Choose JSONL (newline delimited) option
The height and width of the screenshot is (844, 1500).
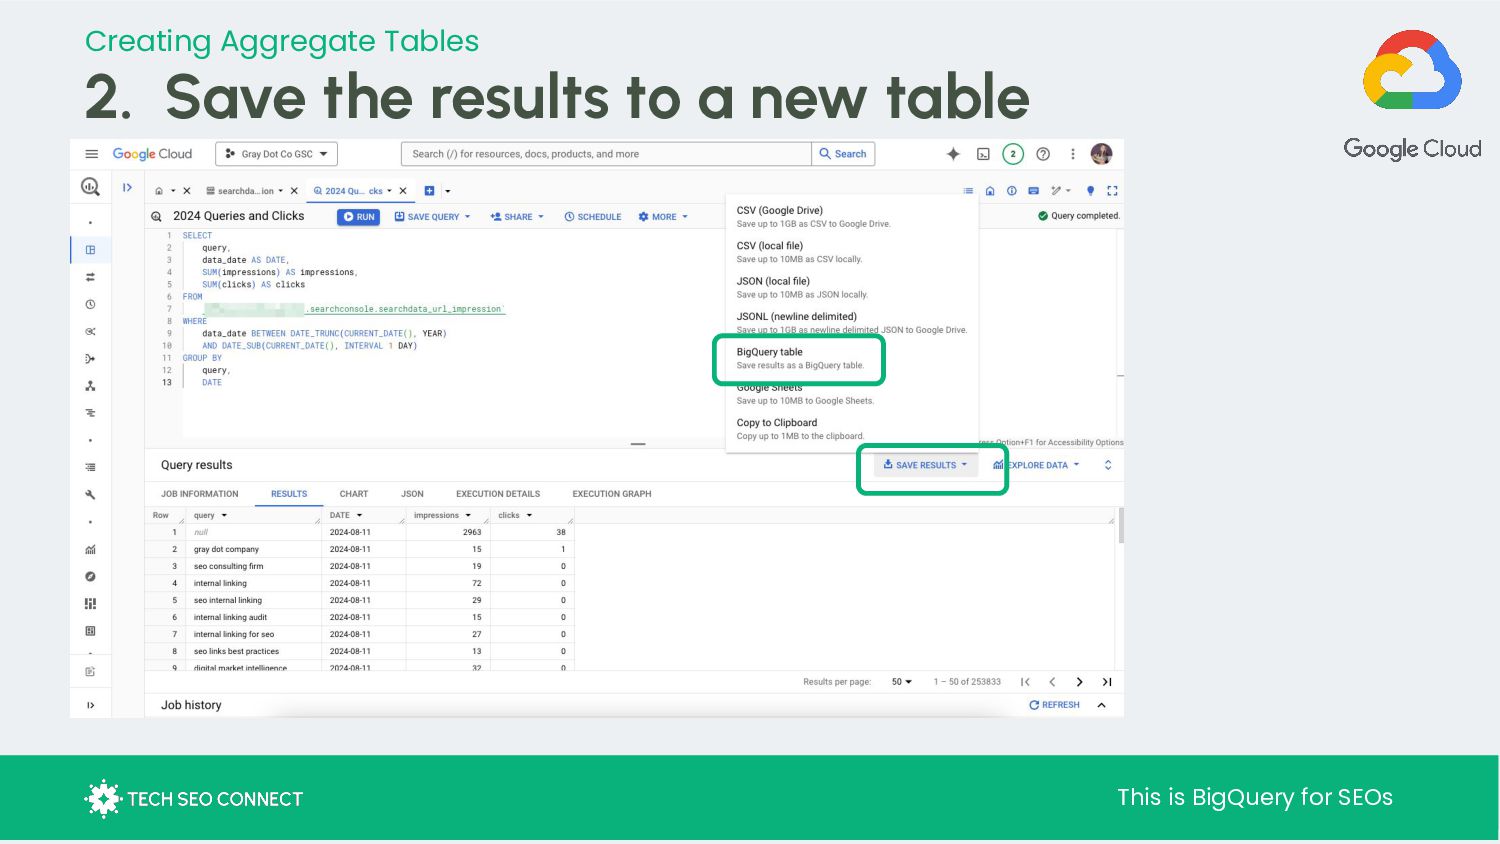[x=851, y=323]
